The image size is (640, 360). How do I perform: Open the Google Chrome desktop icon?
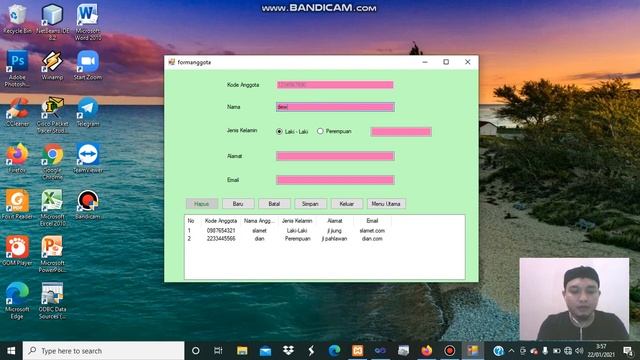(52, 162)
